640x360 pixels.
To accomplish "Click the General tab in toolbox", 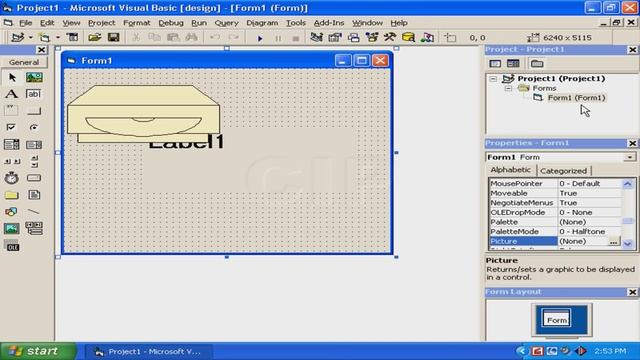I will 24,62.
